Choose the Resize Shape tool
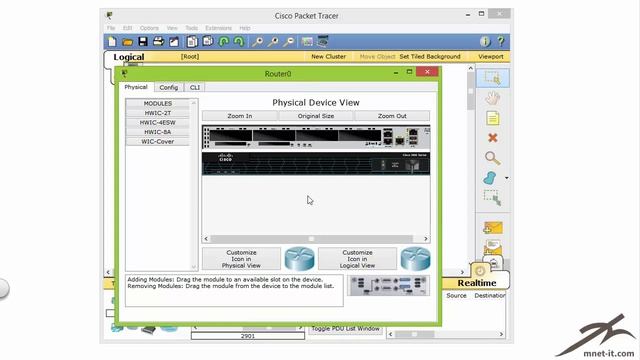 493,198
